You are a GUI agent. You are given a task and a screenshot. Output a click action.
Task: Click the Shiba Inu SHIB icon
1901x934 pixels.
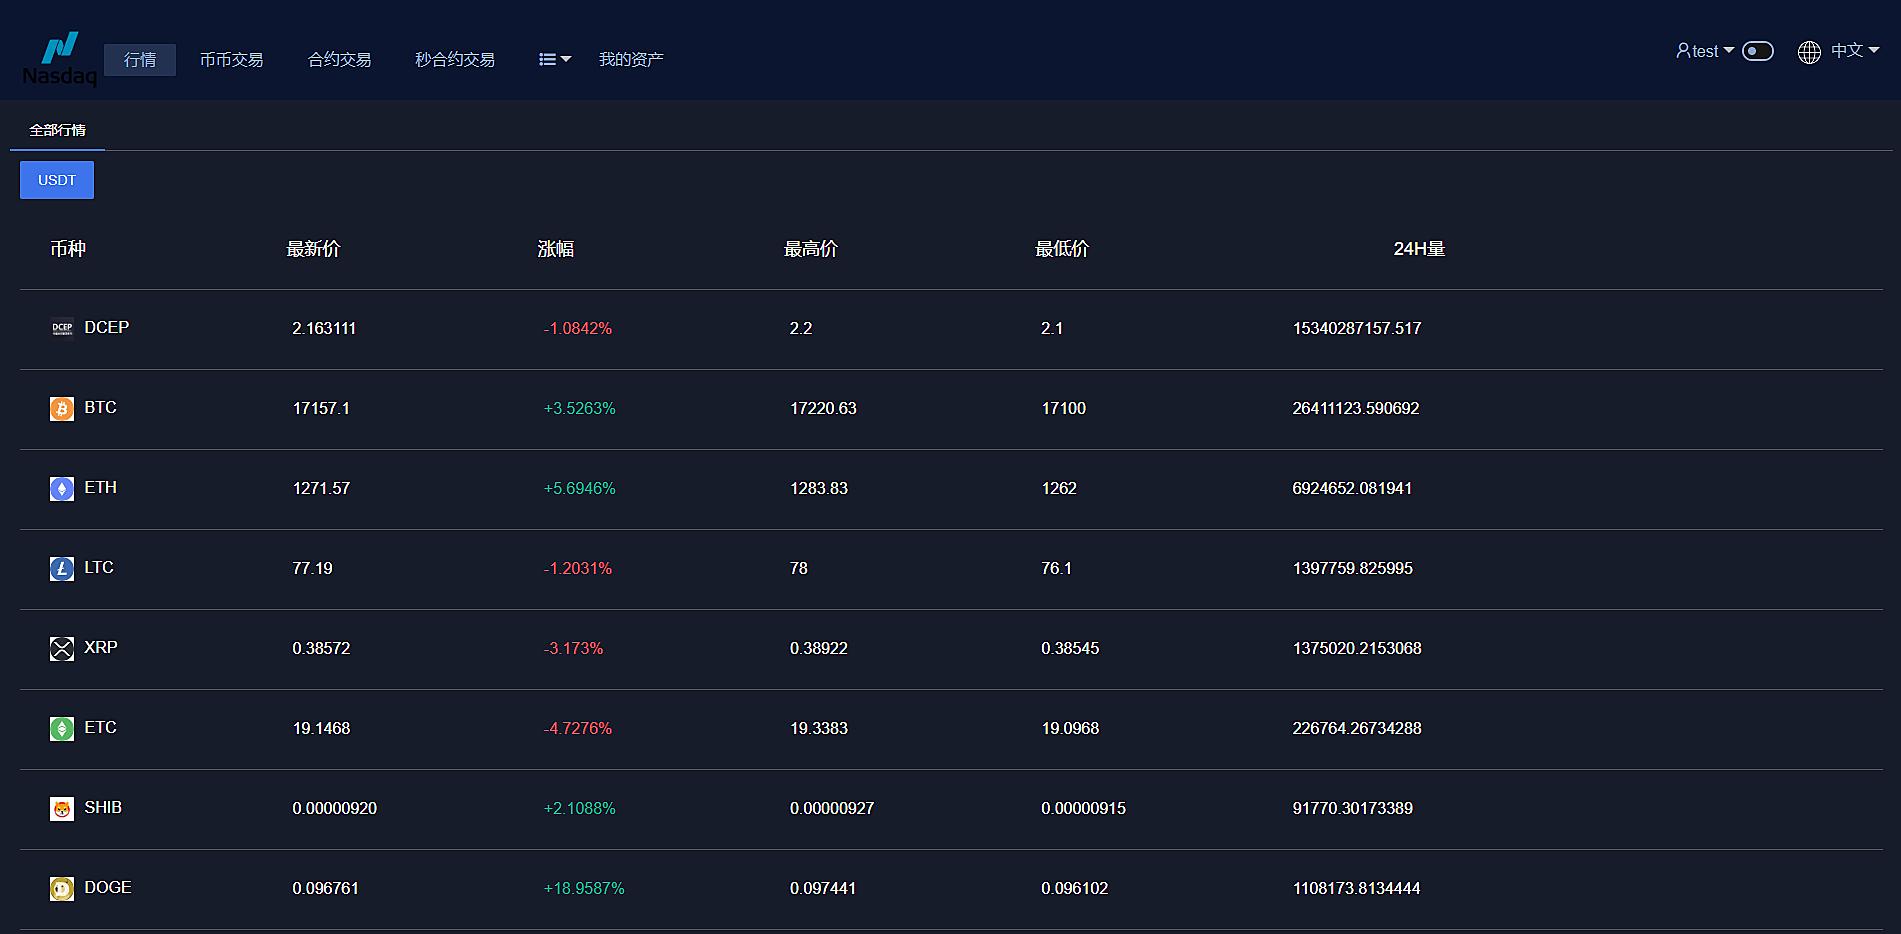pyautogui.click(x=62, y=808)
